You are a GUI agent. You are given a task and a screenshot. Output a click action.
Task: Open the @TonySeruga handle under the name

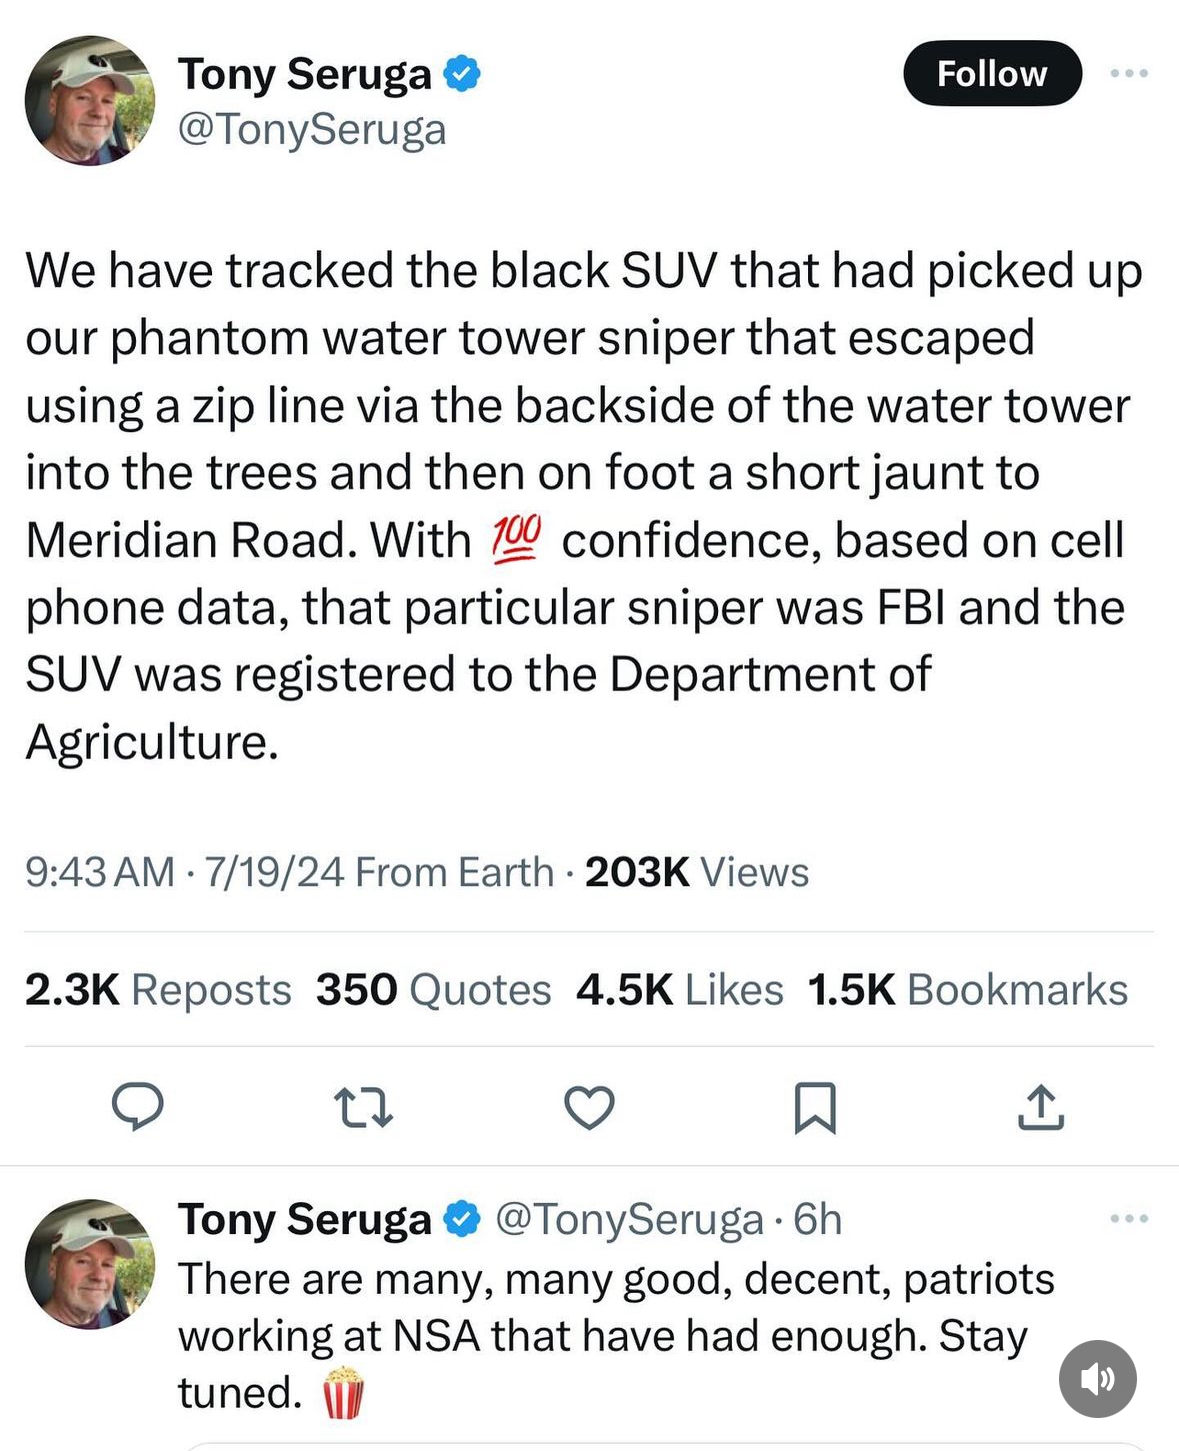point(311,130)
